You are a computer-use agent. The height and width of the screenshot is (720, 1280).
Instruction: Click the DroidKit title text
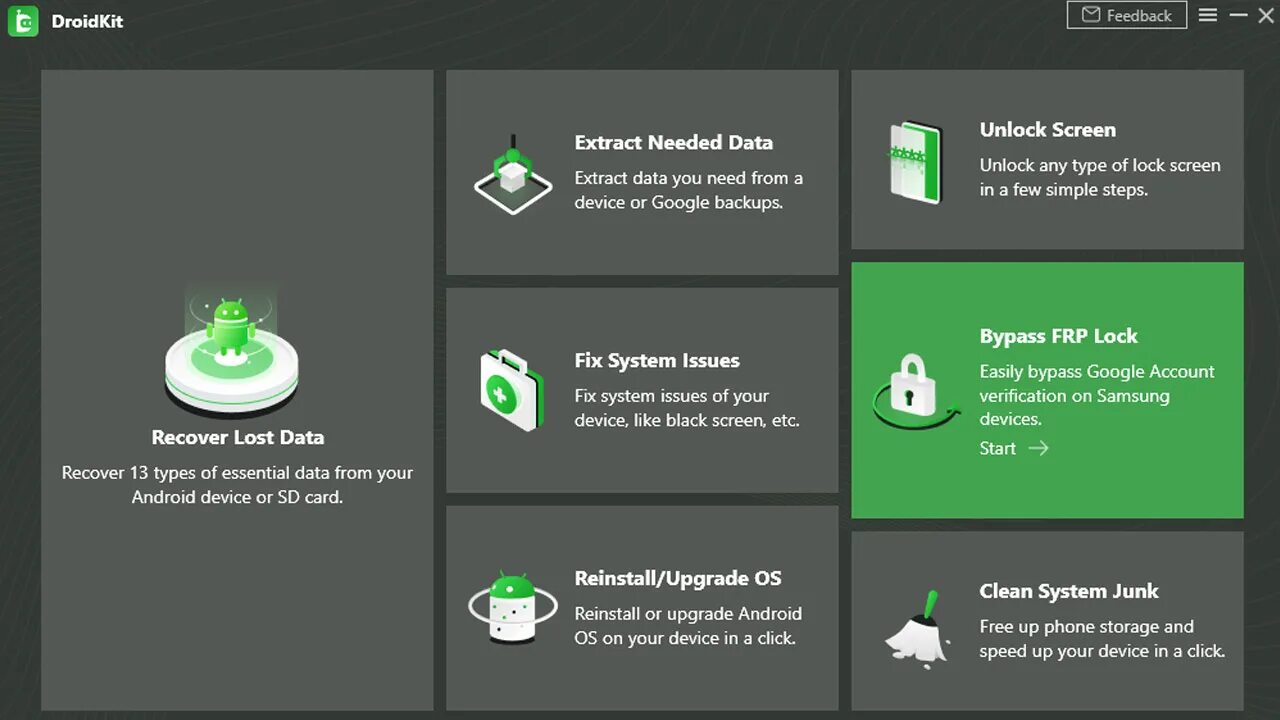(x=87, y=21)
